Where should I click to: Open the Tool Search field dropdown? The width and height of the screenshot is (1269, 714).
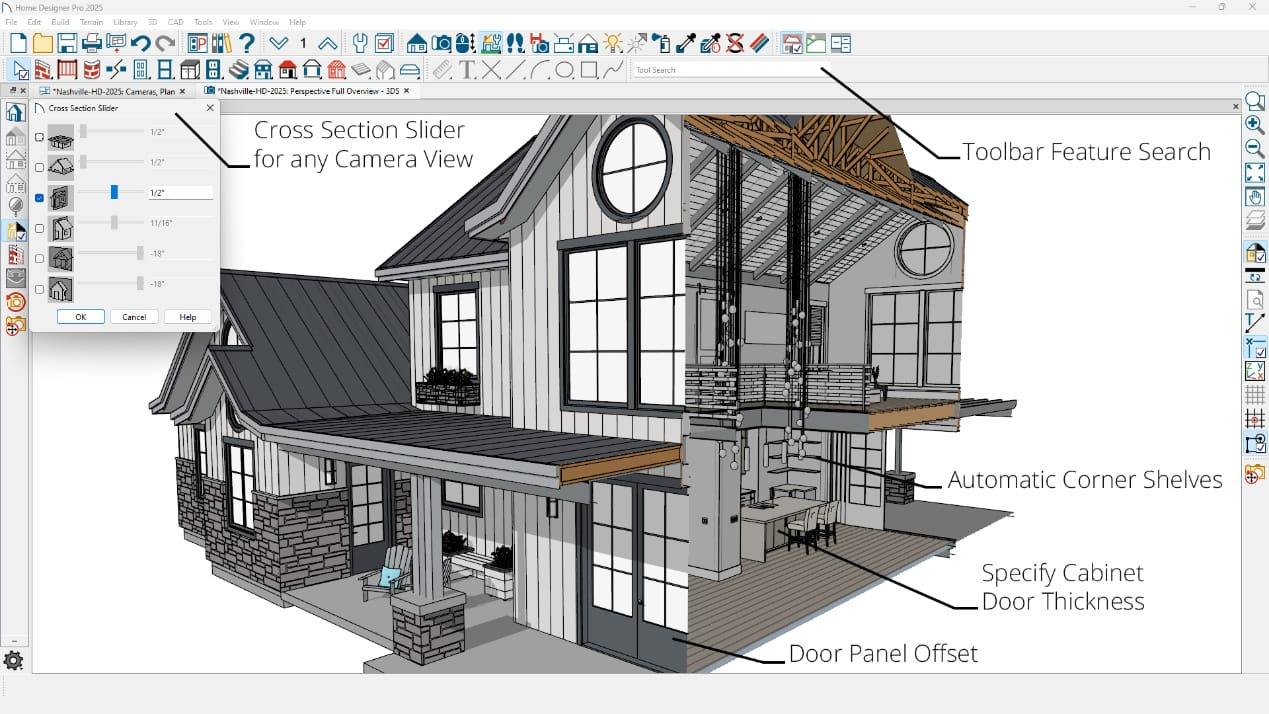(x=730, y=69)
